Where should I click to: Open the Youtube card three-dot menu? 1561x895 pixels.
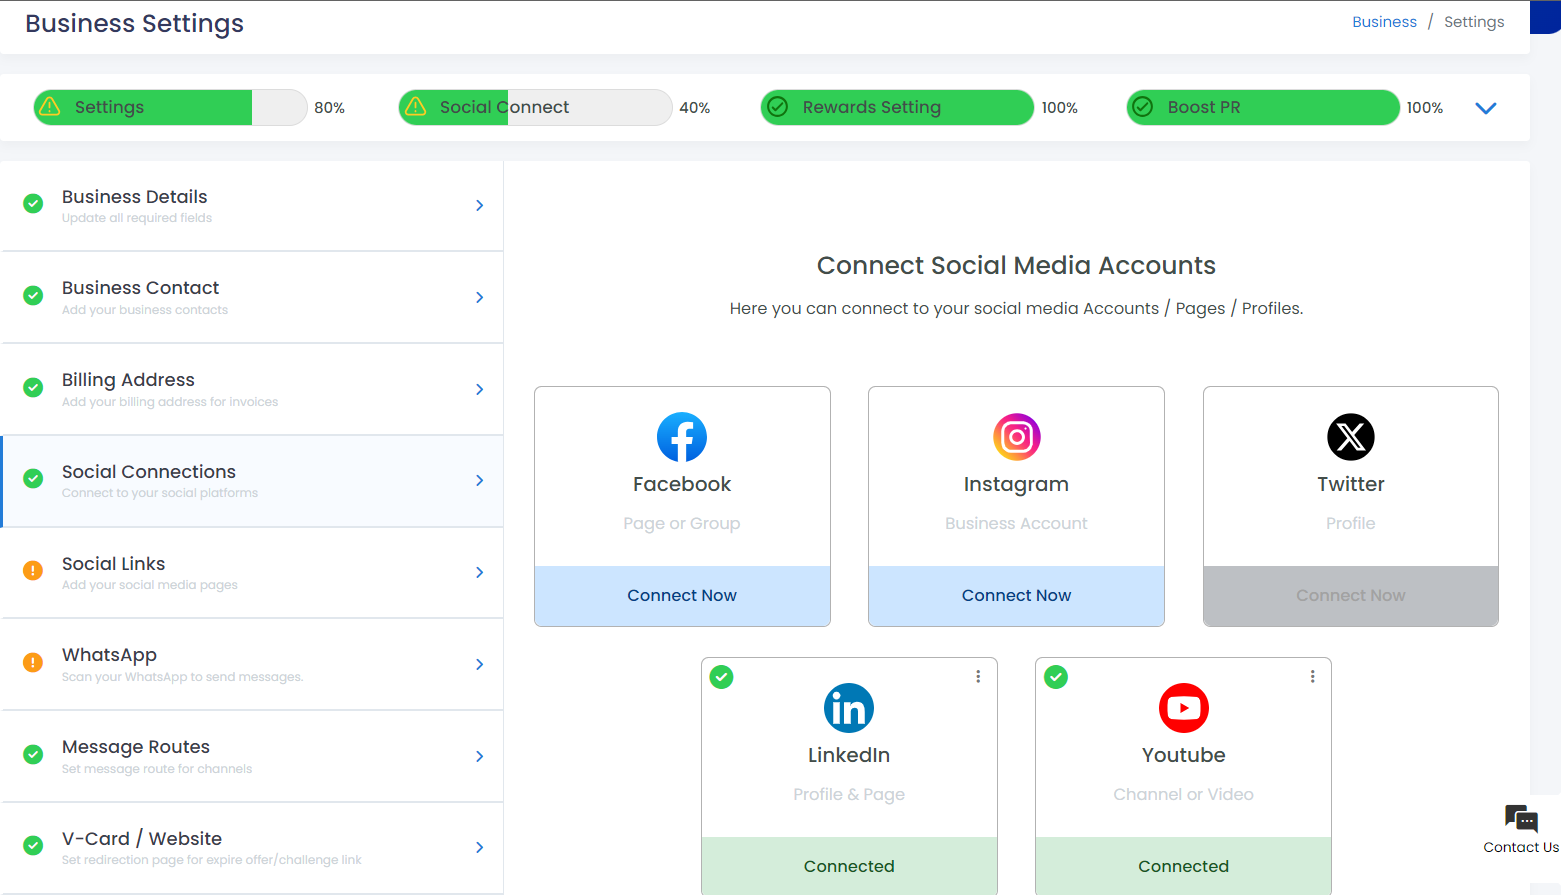pyautogui.click(x=1312, y=677)
